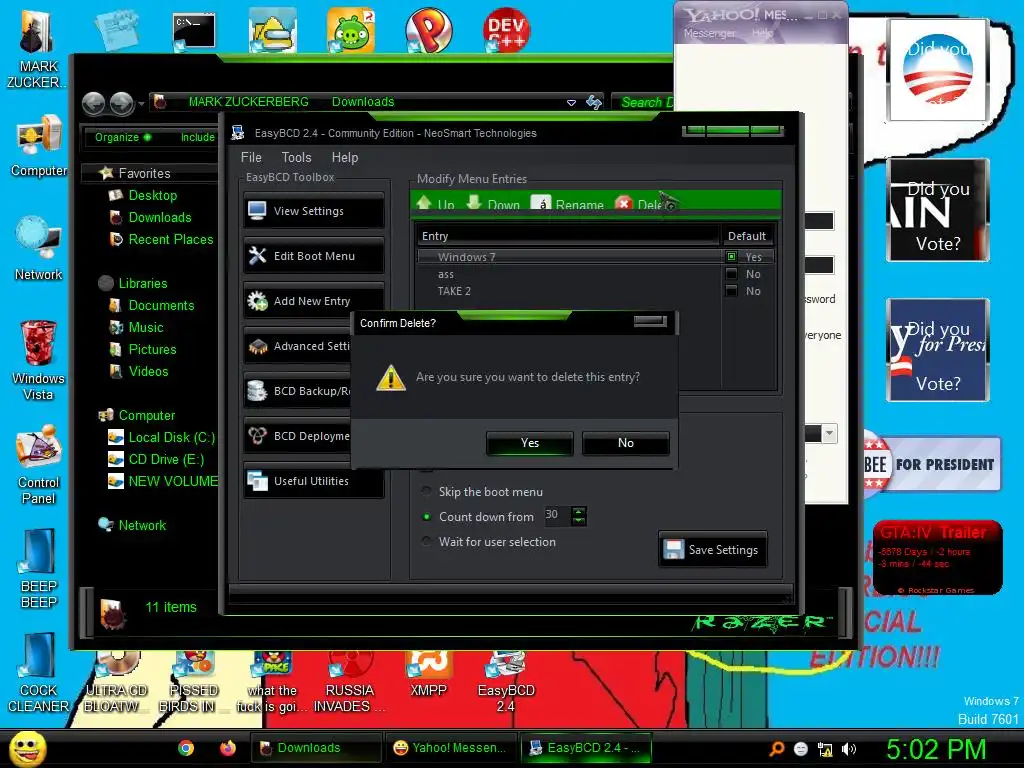Confirm deletion with the Yes button
The image size is (1024, 768).
[530, 443]
